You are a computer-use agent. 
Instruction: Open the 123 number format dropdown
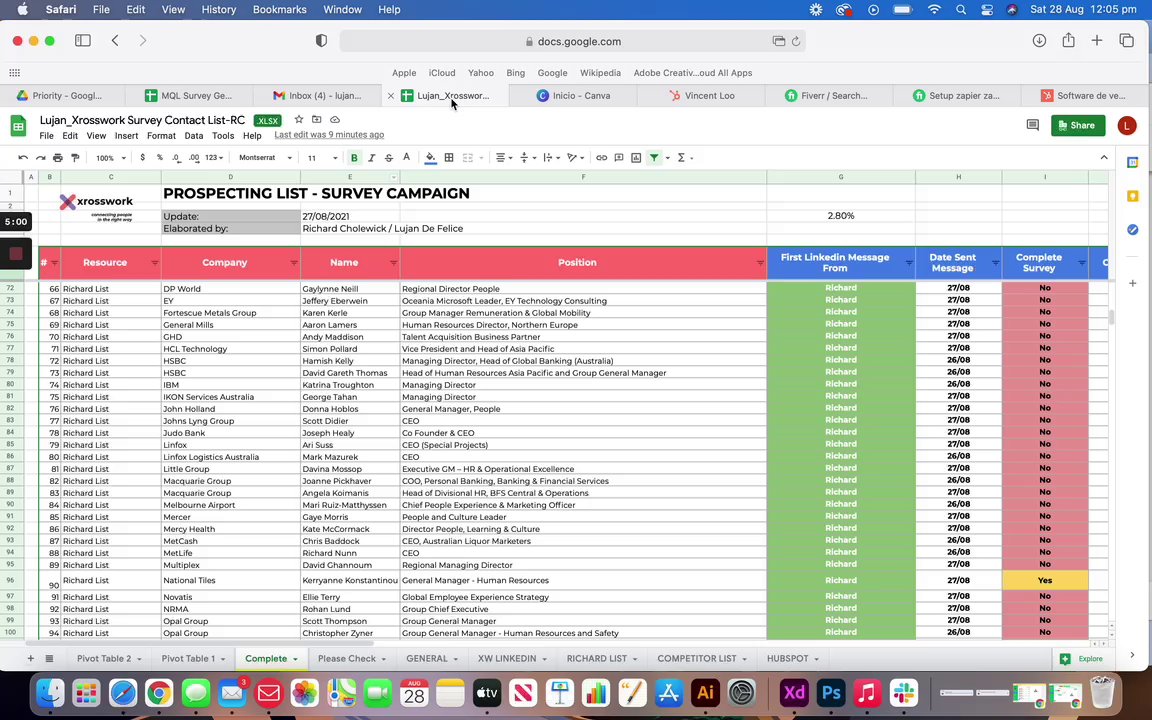214,158
